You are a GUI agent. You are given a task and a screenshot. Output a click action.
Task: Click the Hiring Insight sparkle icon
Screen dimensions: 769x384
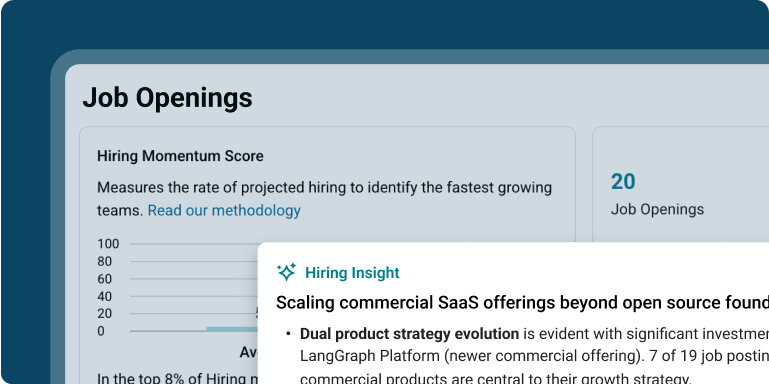click(286, 272)
